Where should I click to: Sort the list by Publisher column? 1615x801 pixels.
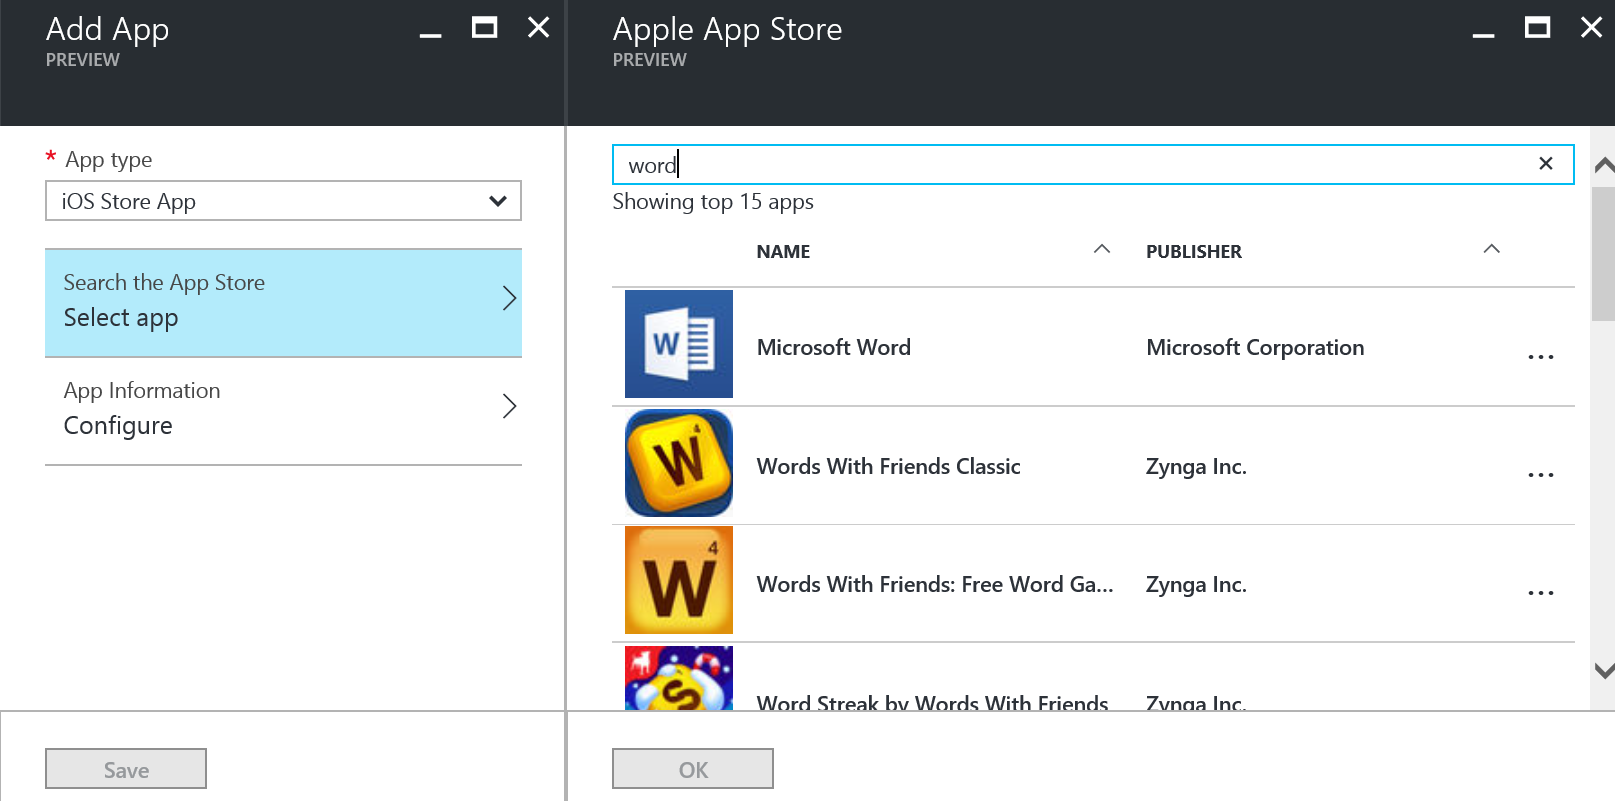click(1193, 252)
